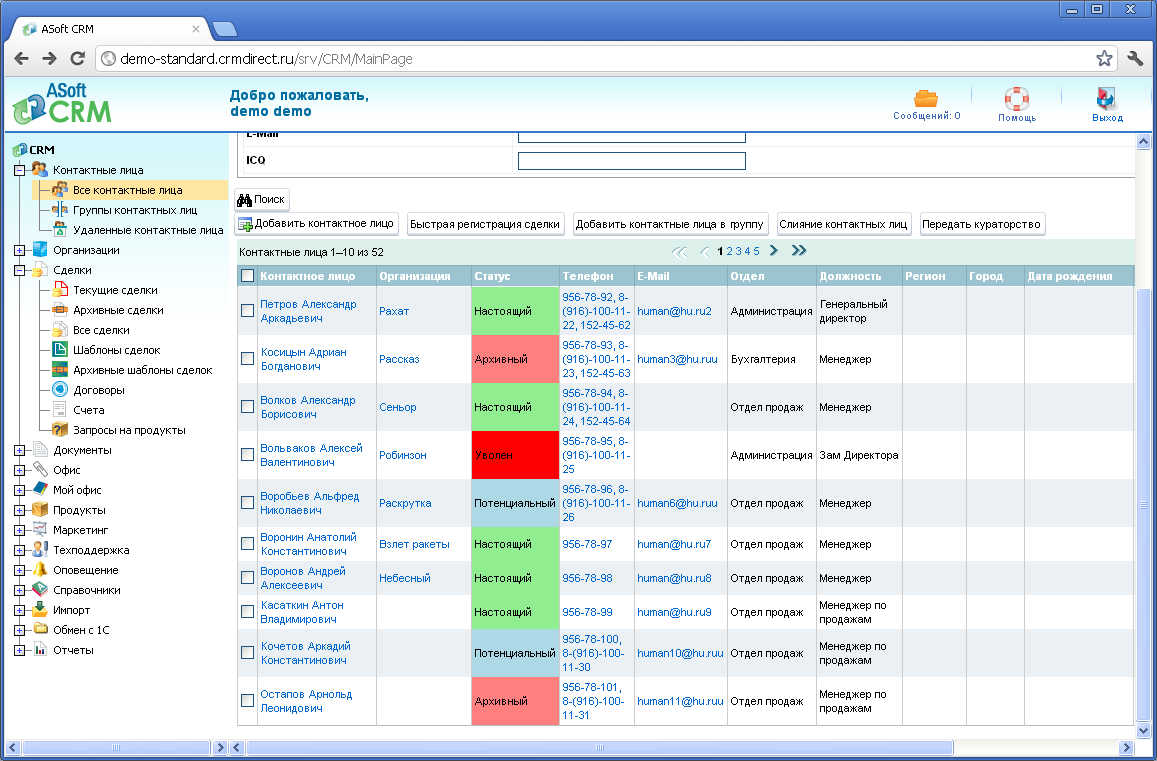Go to next page of contacts

pyautogui.click(x=773, y=250)
